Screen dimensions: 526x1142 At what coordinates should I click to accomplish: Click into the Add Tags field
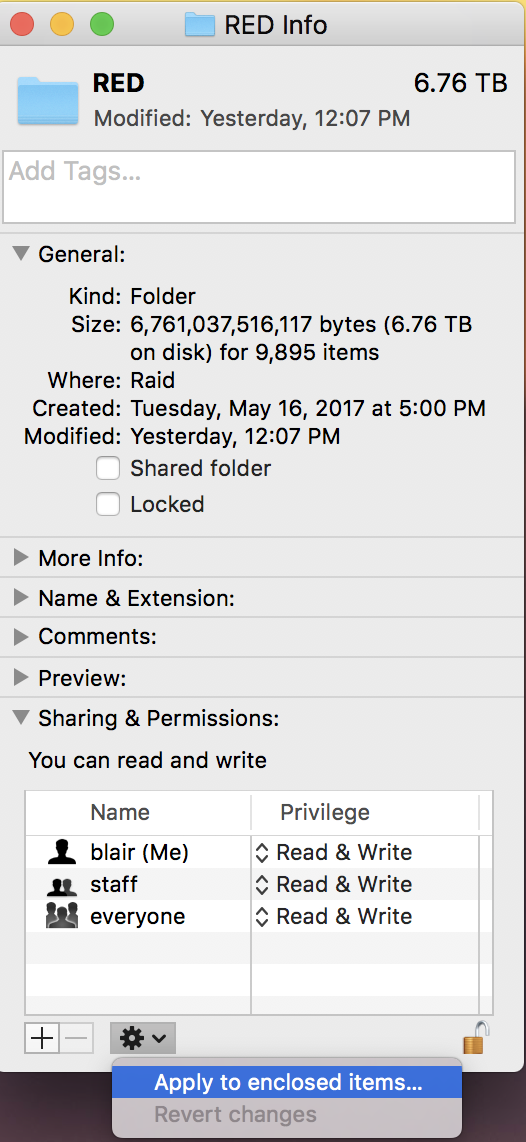[259, 187]
